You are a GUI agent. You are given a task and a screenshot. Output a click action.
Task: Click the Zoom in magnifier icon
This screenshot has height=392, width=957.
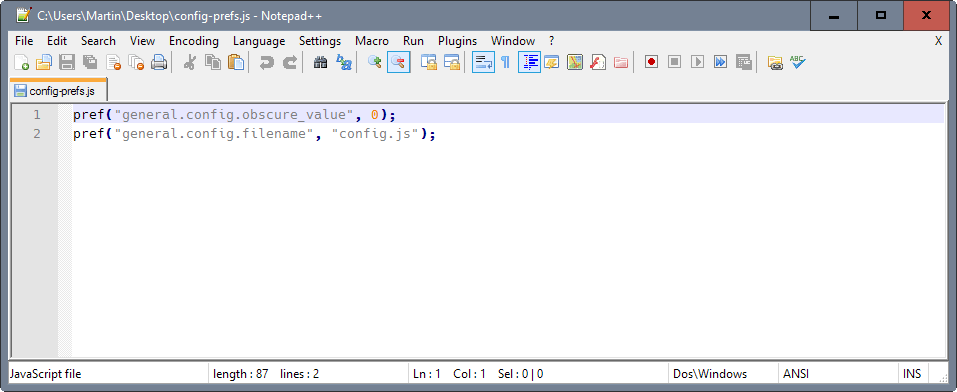tap(375, 62)
